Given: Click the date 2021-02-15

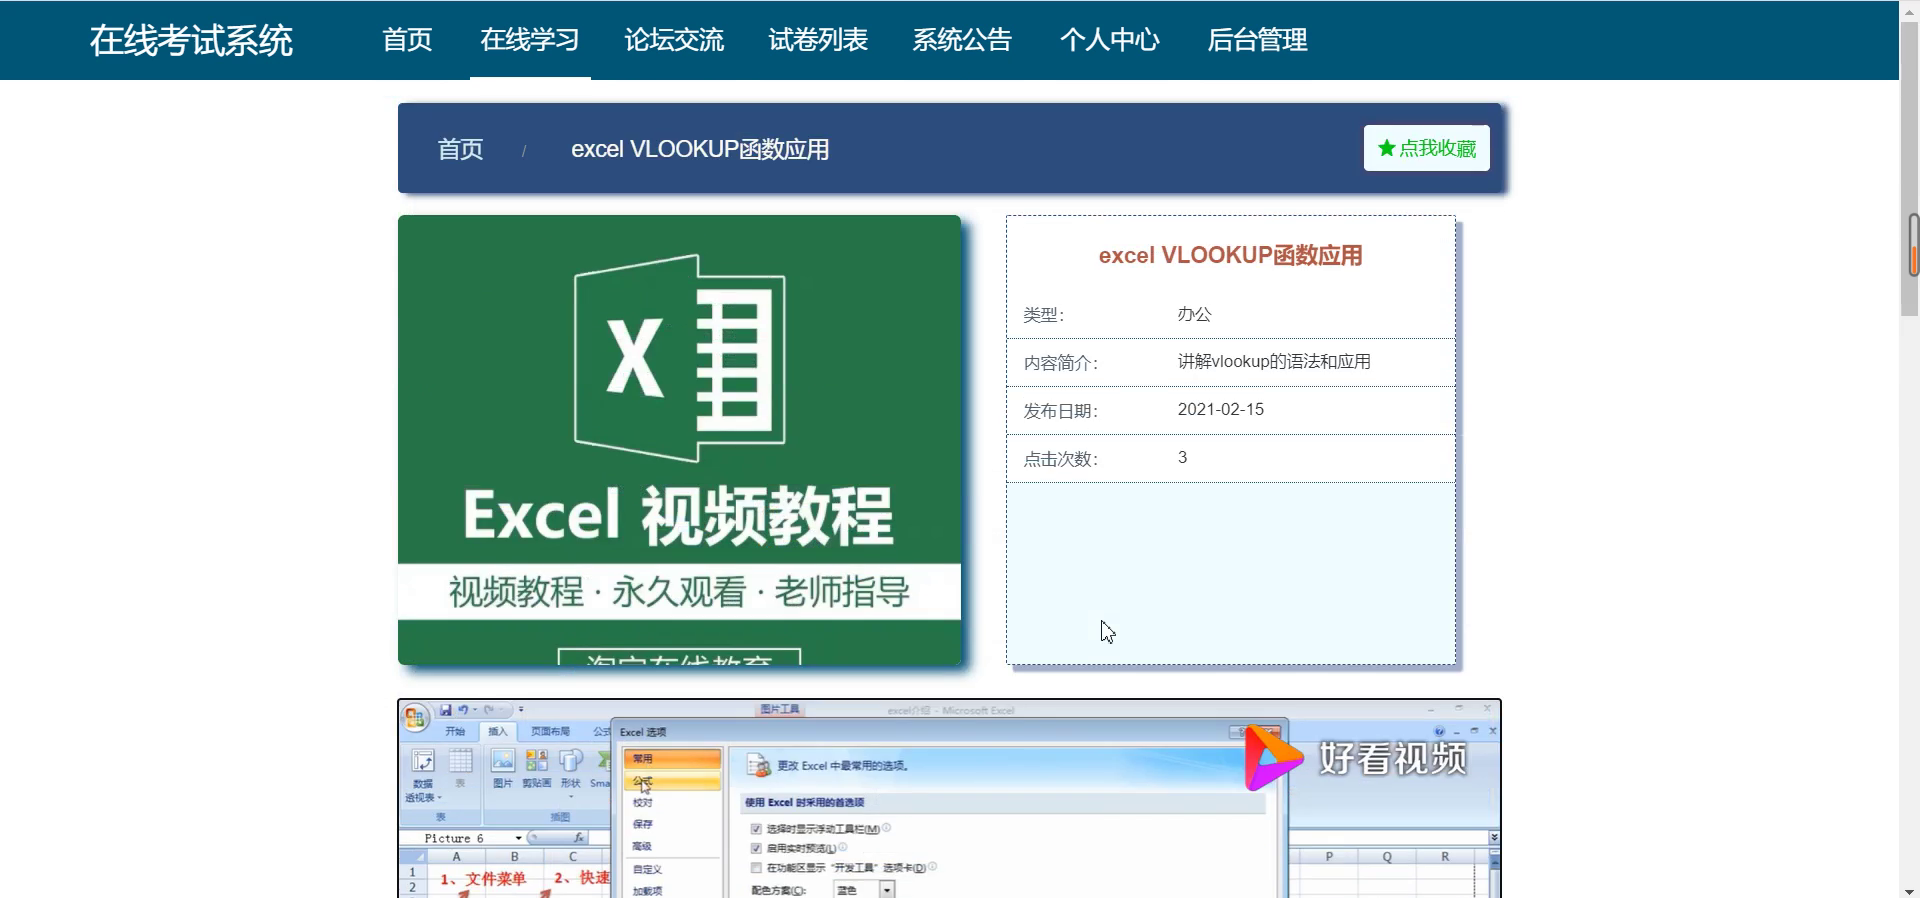Looking at the screenshot, I should click(x=1221, y=409).
